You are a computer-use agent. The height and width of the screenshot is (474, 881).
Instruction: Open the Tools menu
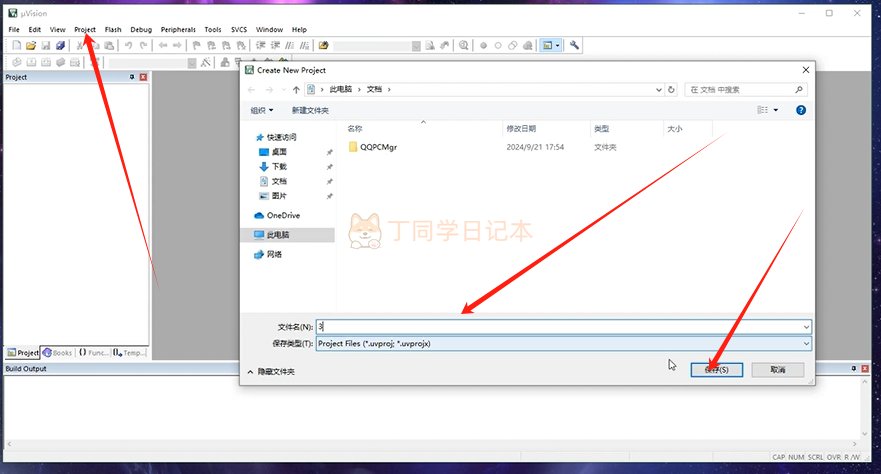tap(213, 30)
